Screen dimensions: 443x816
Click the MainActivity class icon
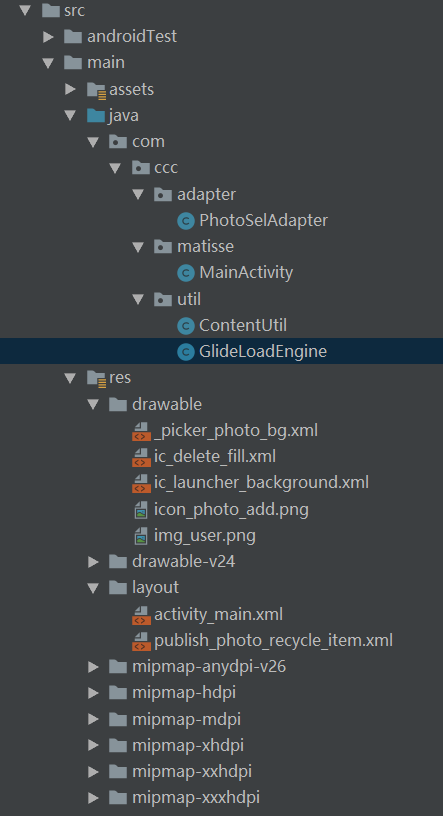(x=186, y=273)
